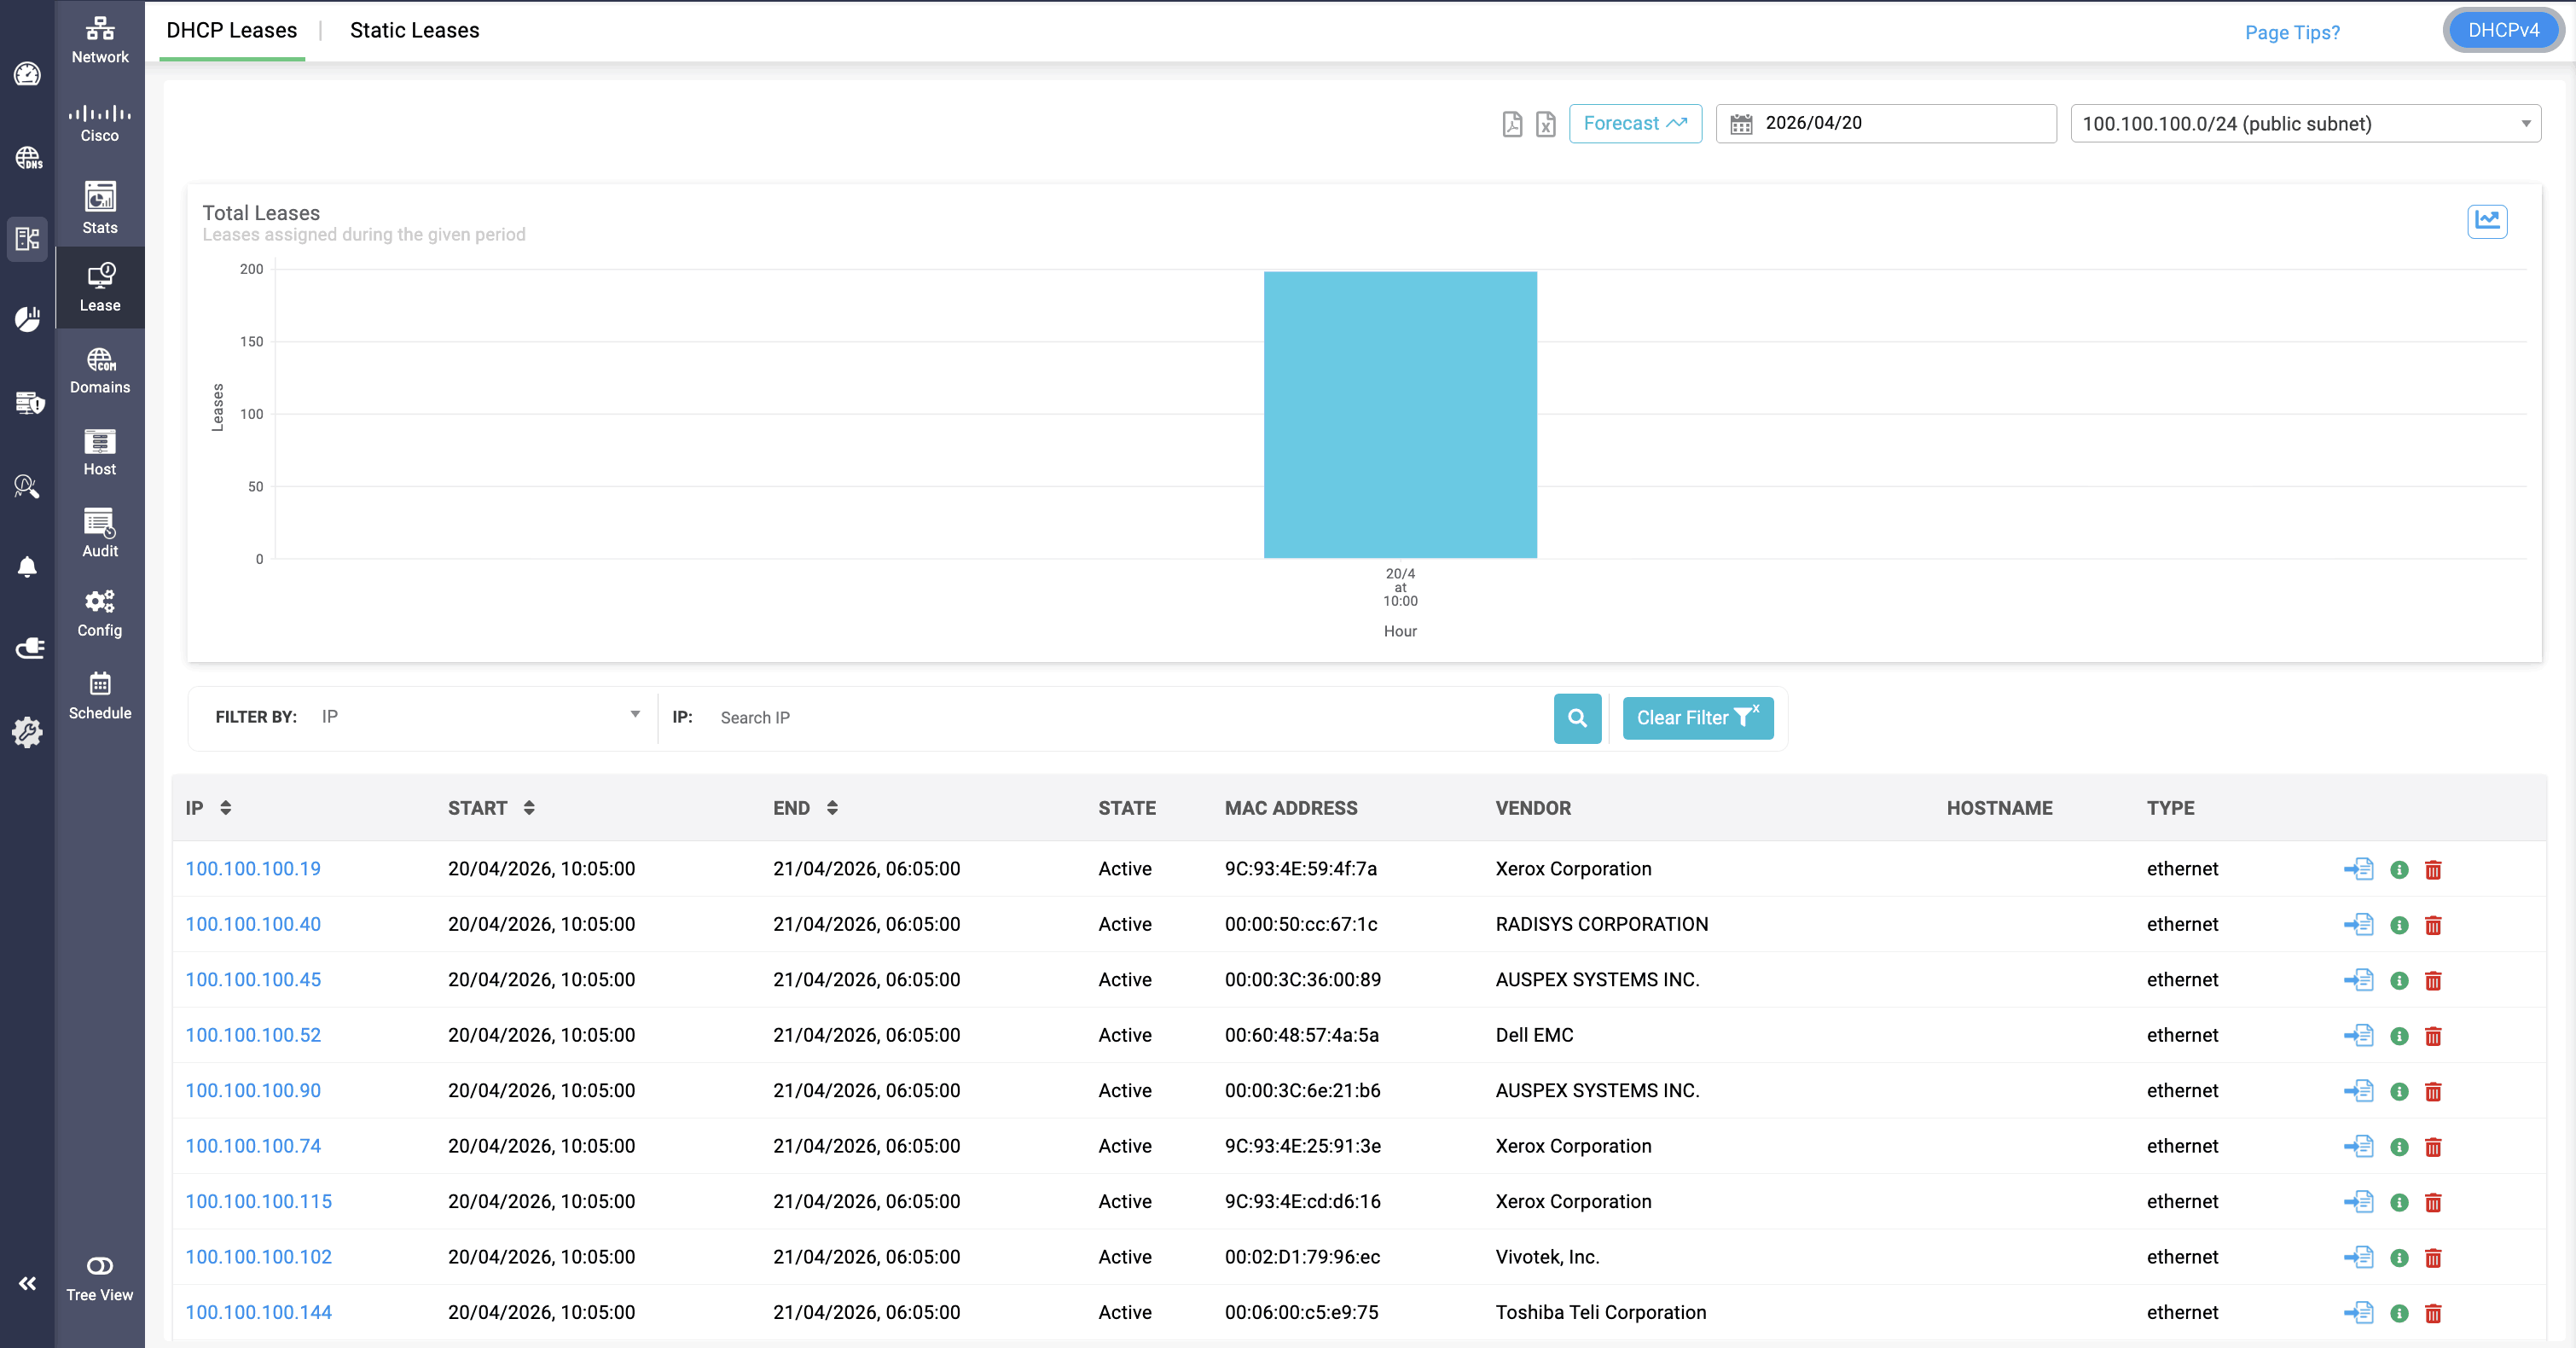Collapse the sidebar with double-chevron icon
This screenshot has height=1348, width=2576.
pyautogui.click(x=27, y=1283)
